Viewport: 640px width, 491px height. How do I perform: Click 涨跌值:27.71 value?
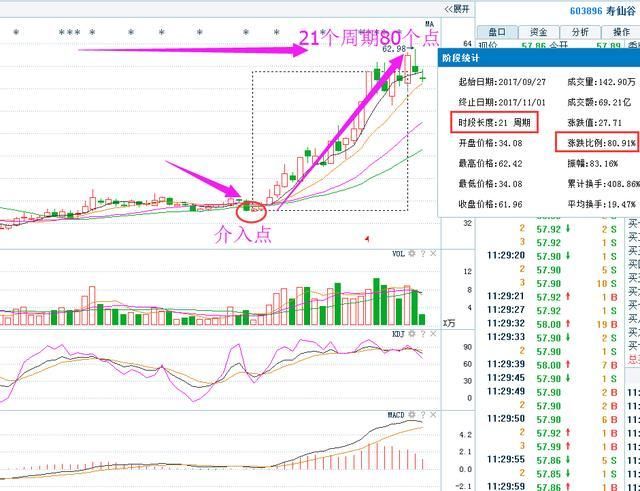pos(594,122)
